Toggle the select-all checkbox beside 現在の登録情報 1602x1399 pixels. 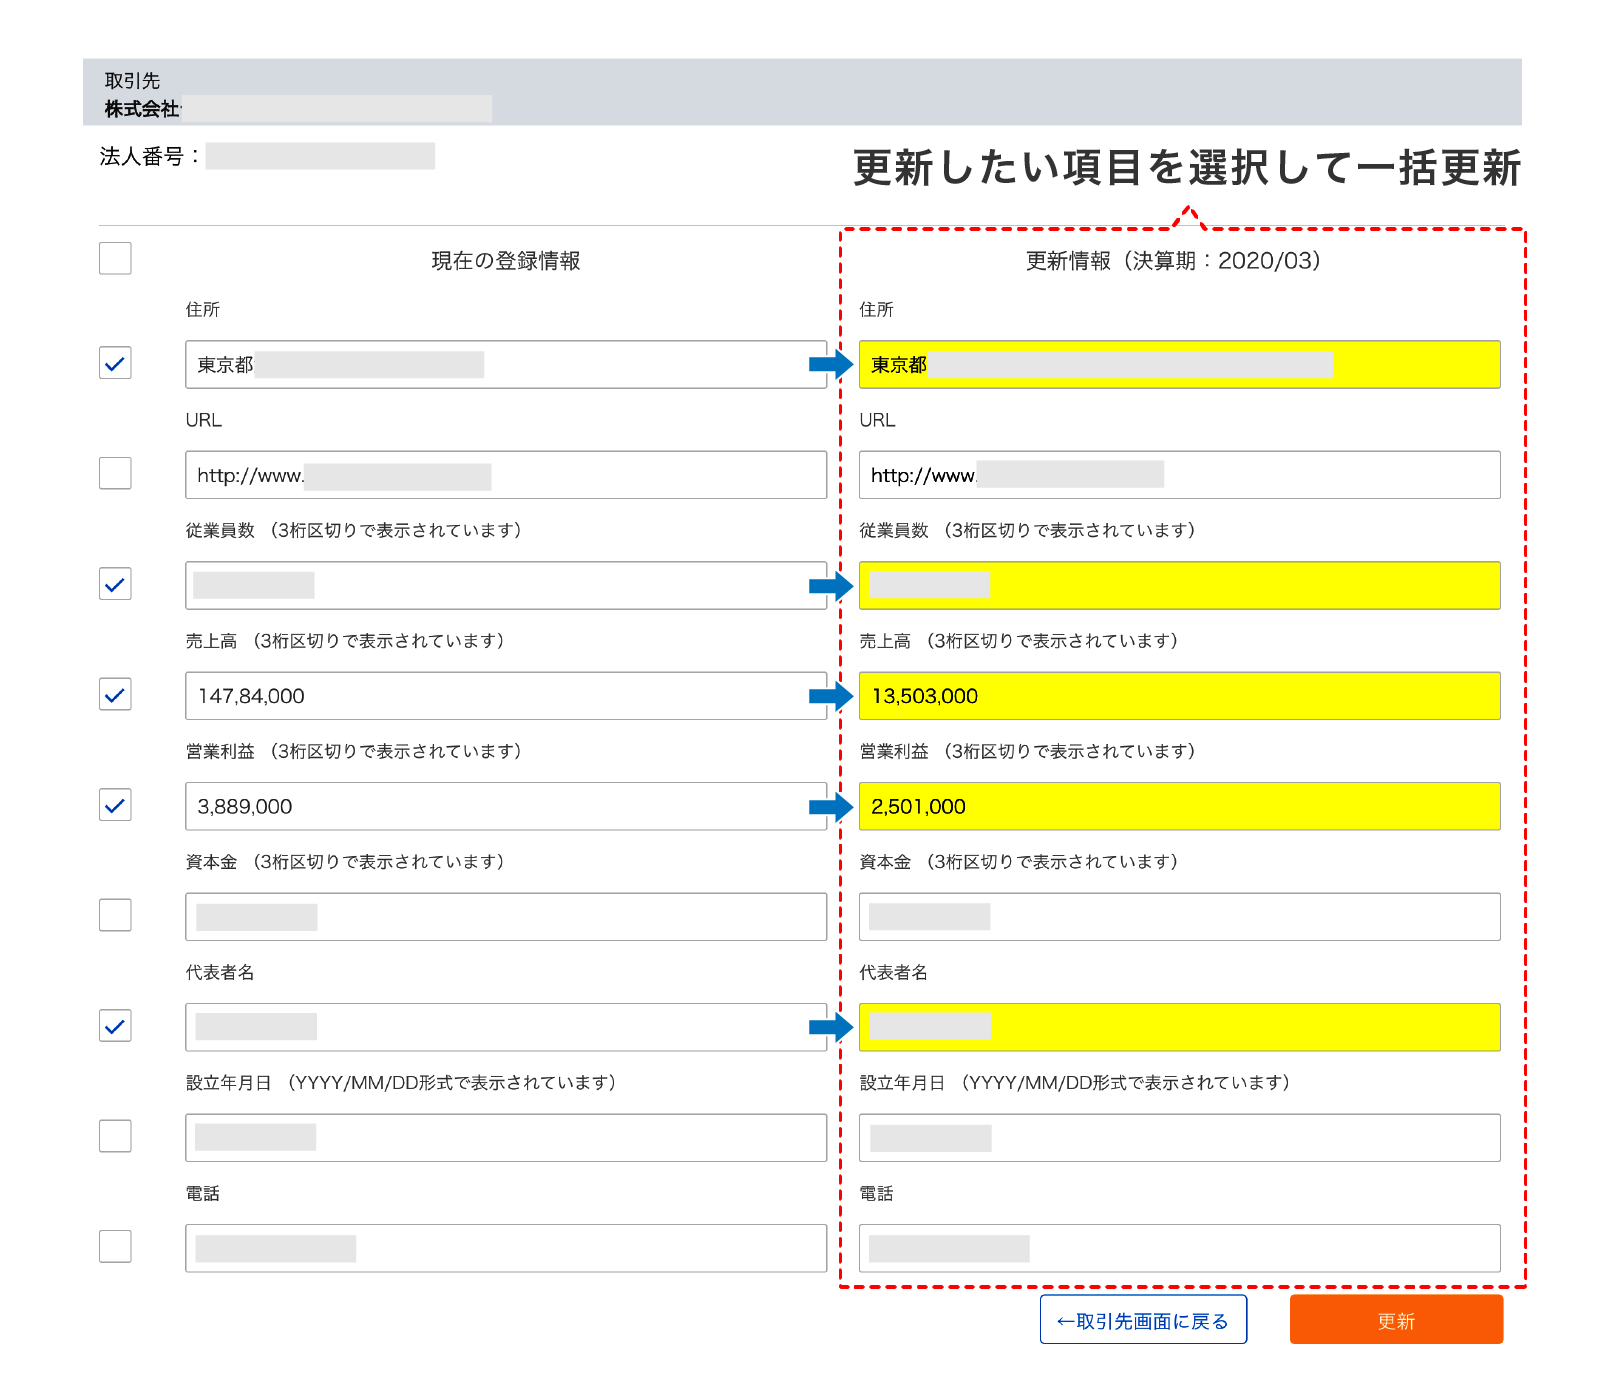pyautogui.click(x=115, y=258)
